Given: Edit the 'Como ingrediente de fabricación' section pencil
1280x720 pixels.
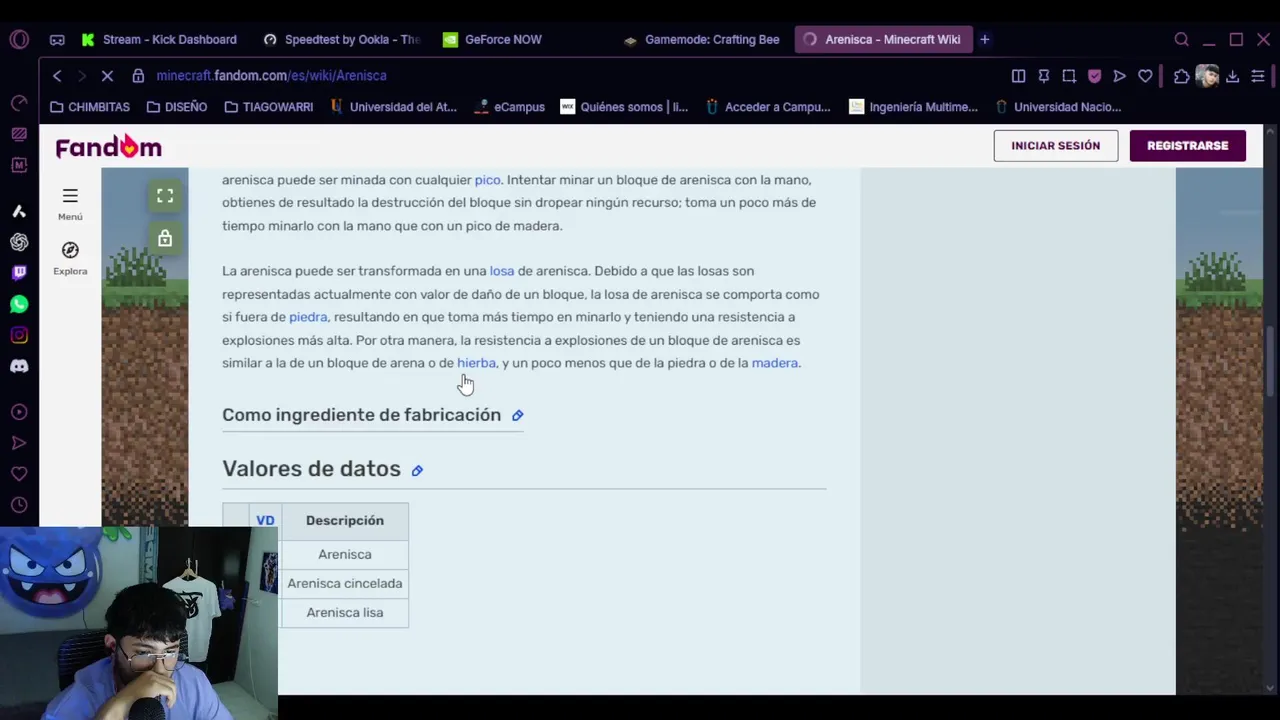Looking at the screenshot, I should coord(517,415).
